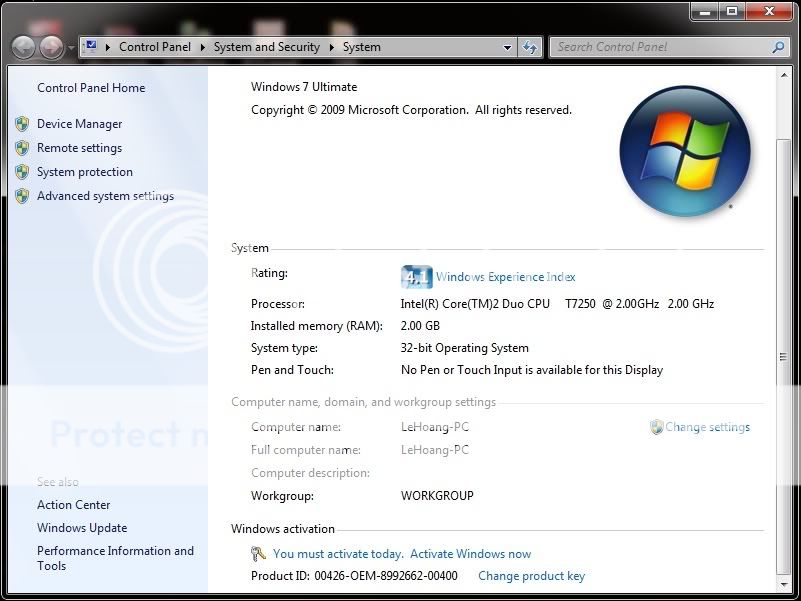Expand arrow before Control Panel breadcrumb
This screenshot has height=601, width=801.
pos(107,47)
